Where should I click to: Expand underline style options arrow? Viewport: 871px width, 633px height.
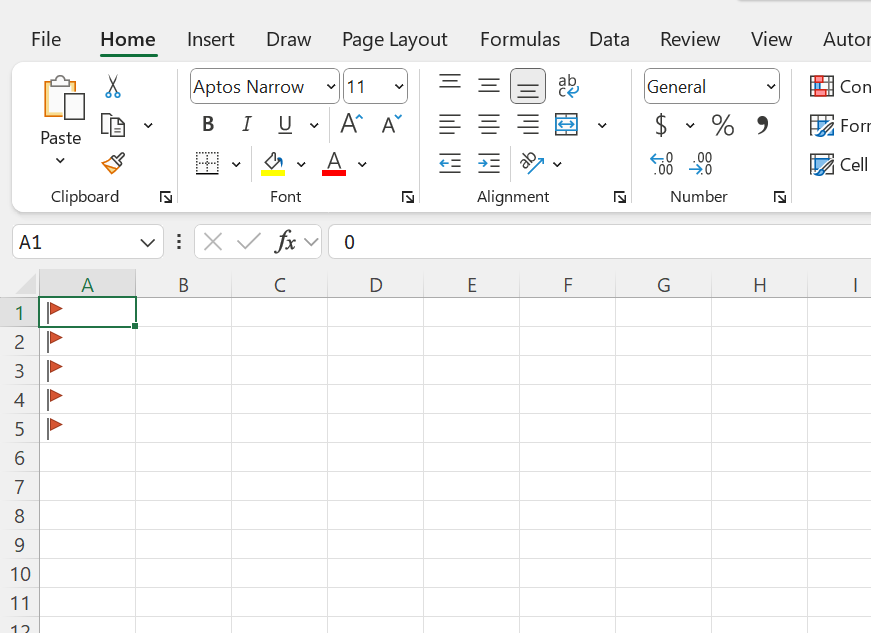pos(314,125)
